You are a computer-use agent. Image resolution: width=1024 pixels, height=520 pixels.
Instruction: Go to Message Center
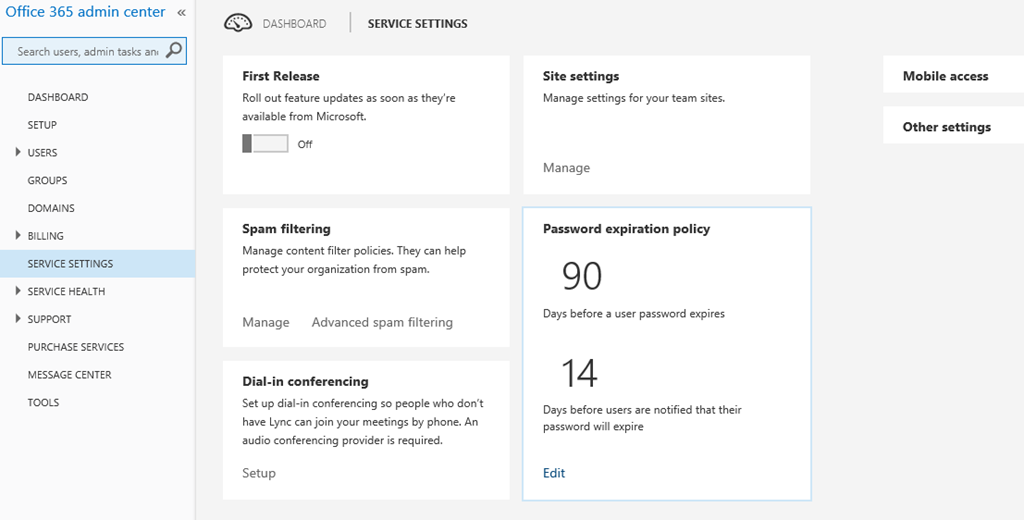point(69,375)
